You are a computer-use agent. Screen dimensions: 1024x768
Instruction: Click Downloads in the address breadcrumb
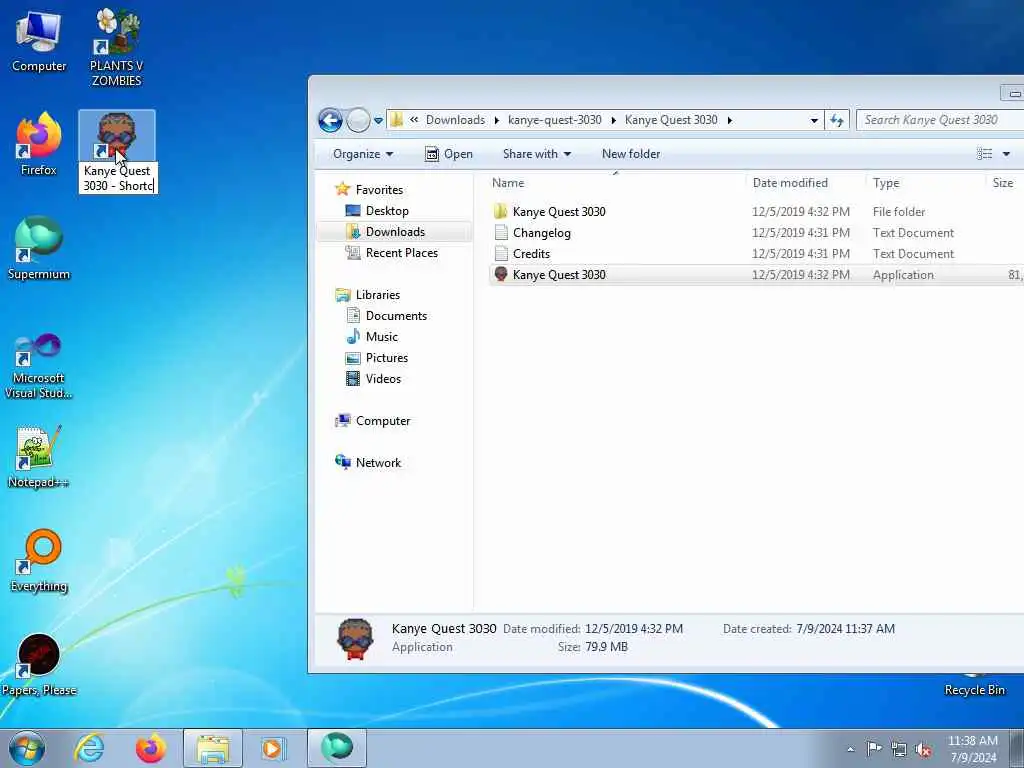(455, 120)
